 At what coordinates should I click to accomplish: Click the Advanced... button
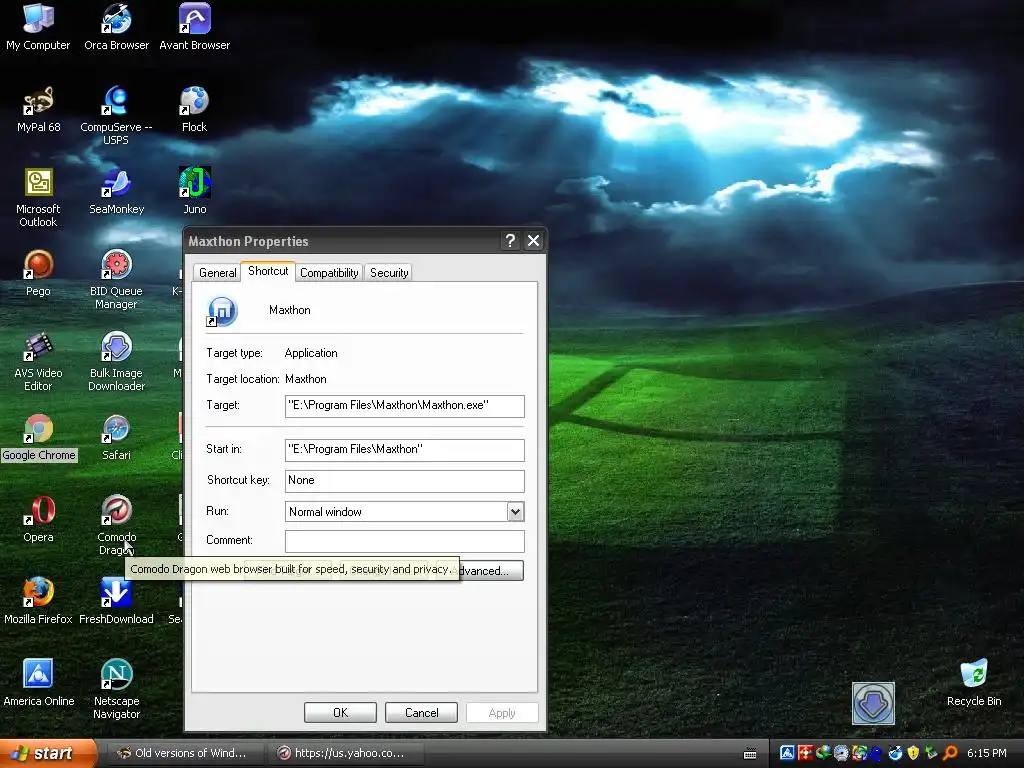(x=490, y=571)
